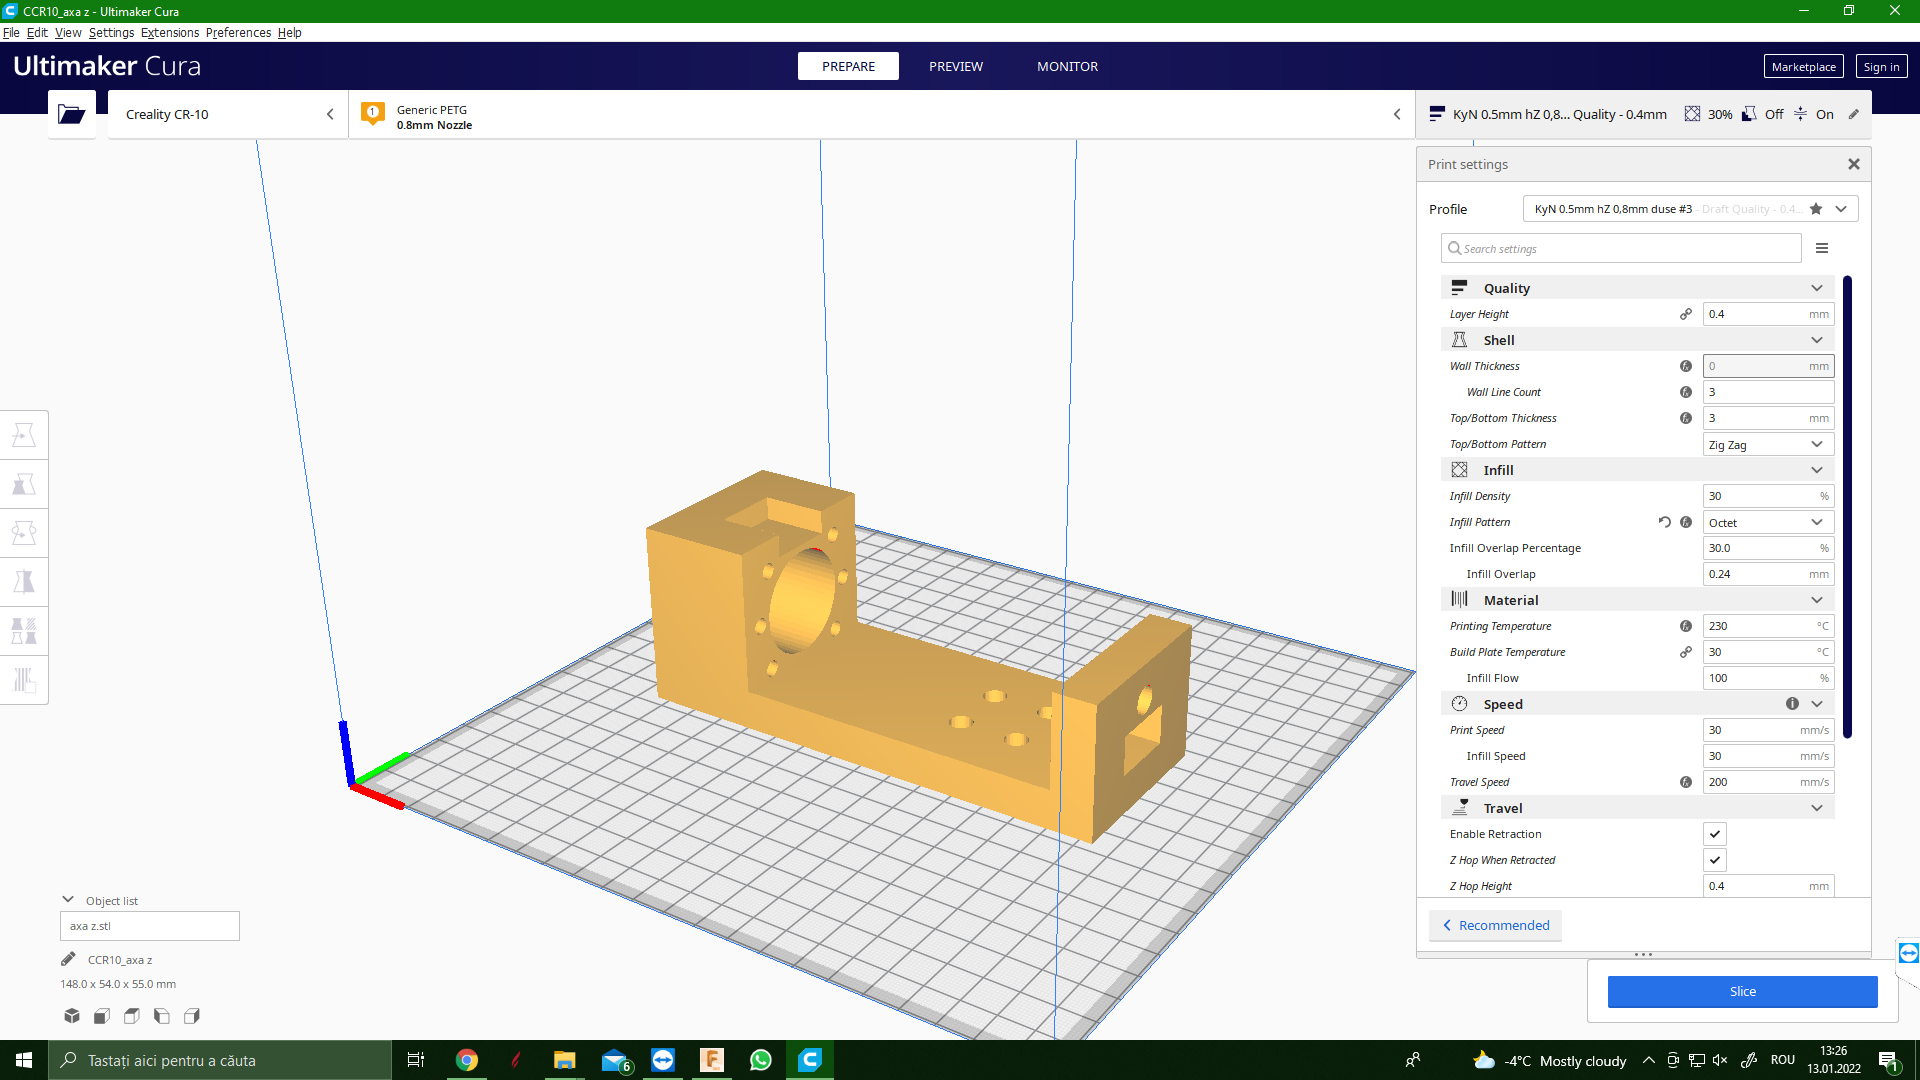Open Top/Bottom Pattern Zig Zag dropdown
1920x1080 pixels.
click(1767, 444)
